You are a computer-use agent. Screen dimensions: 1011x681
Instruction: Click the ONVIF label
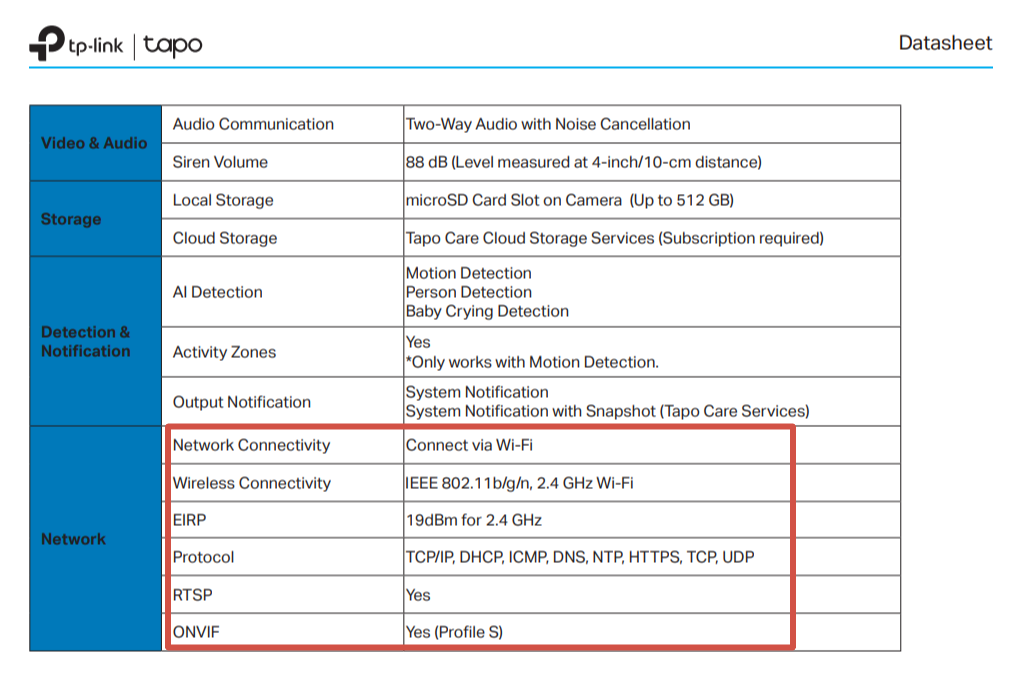pyautogui.click(x=196, y=632)
